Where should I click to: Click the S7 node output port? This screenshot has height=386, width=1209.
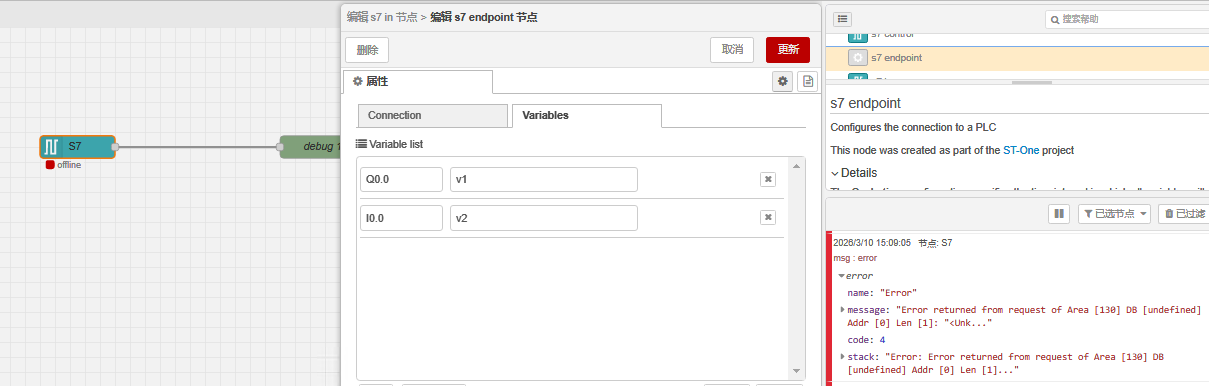[x=115, y=147]
